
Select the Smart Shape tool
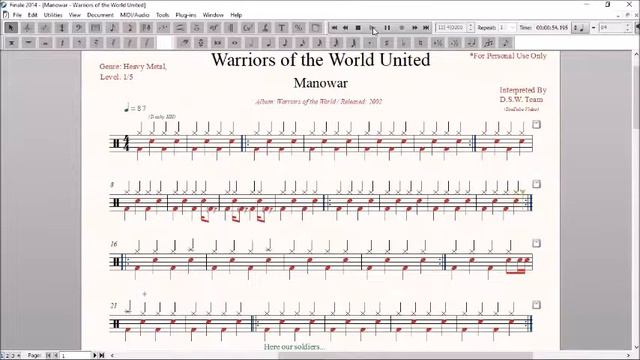(x=180, y=28)
